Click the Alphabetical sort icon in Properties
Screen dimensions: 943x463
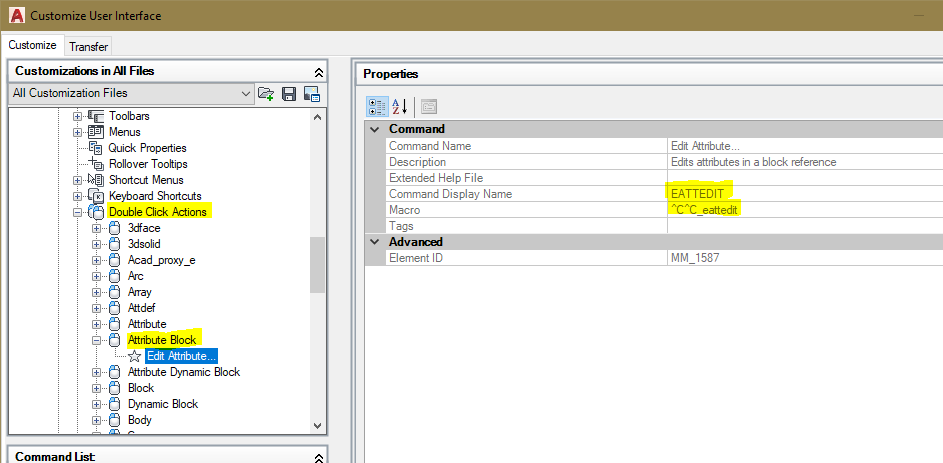pyautogui.click(x=400, y=107)
